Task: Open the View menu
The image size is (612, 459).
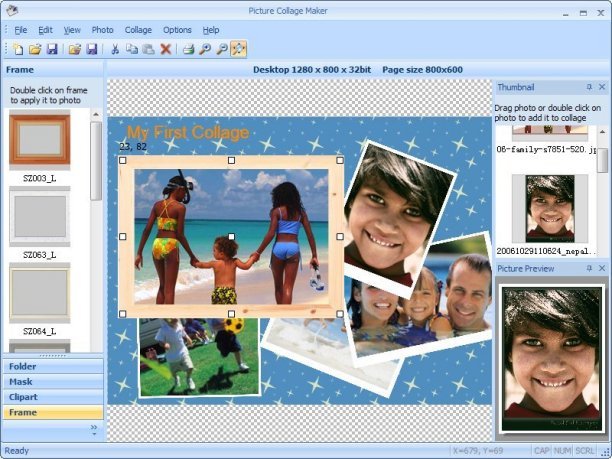Action: [72, 30]
